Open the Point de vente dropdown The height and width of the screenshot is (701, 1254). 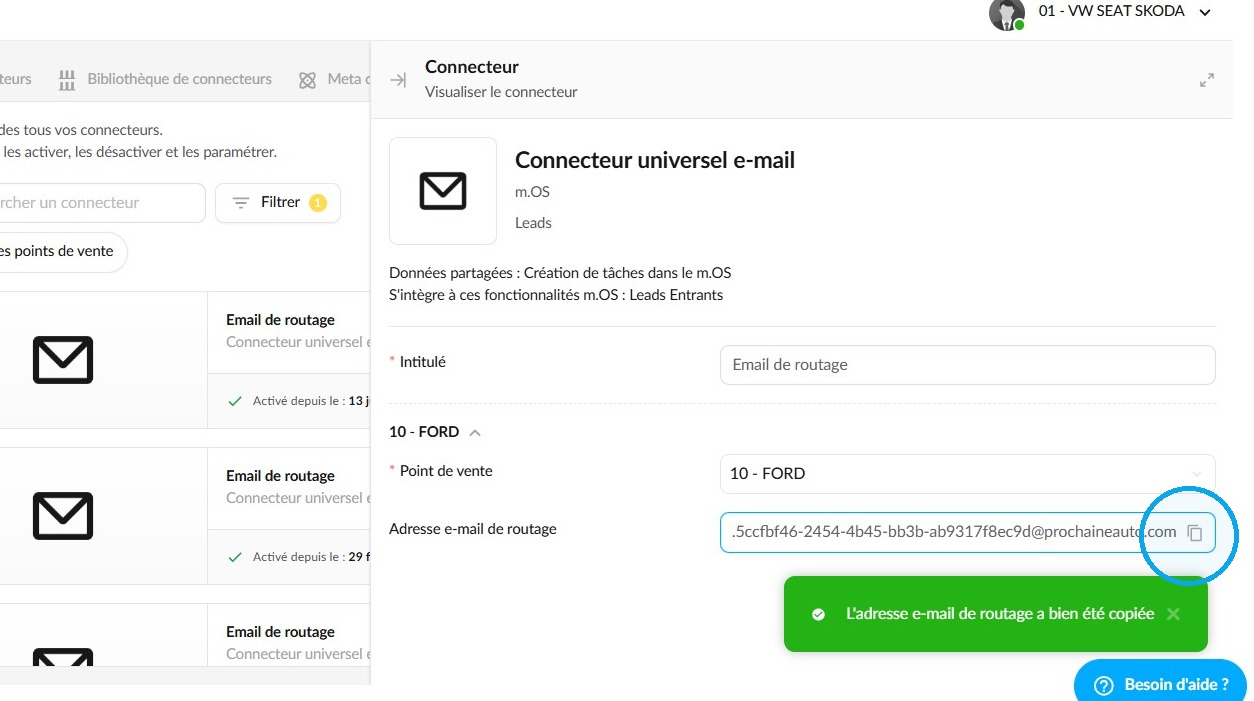coord(967,473)
